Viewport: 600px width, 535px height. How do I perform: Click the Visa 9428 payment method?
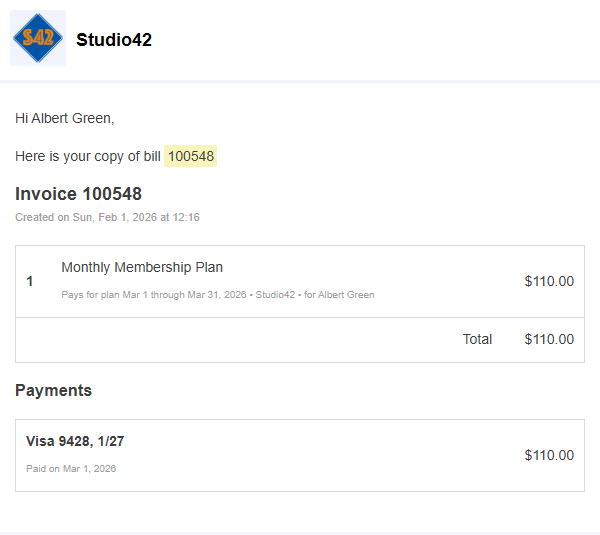(x=75, y=441)
